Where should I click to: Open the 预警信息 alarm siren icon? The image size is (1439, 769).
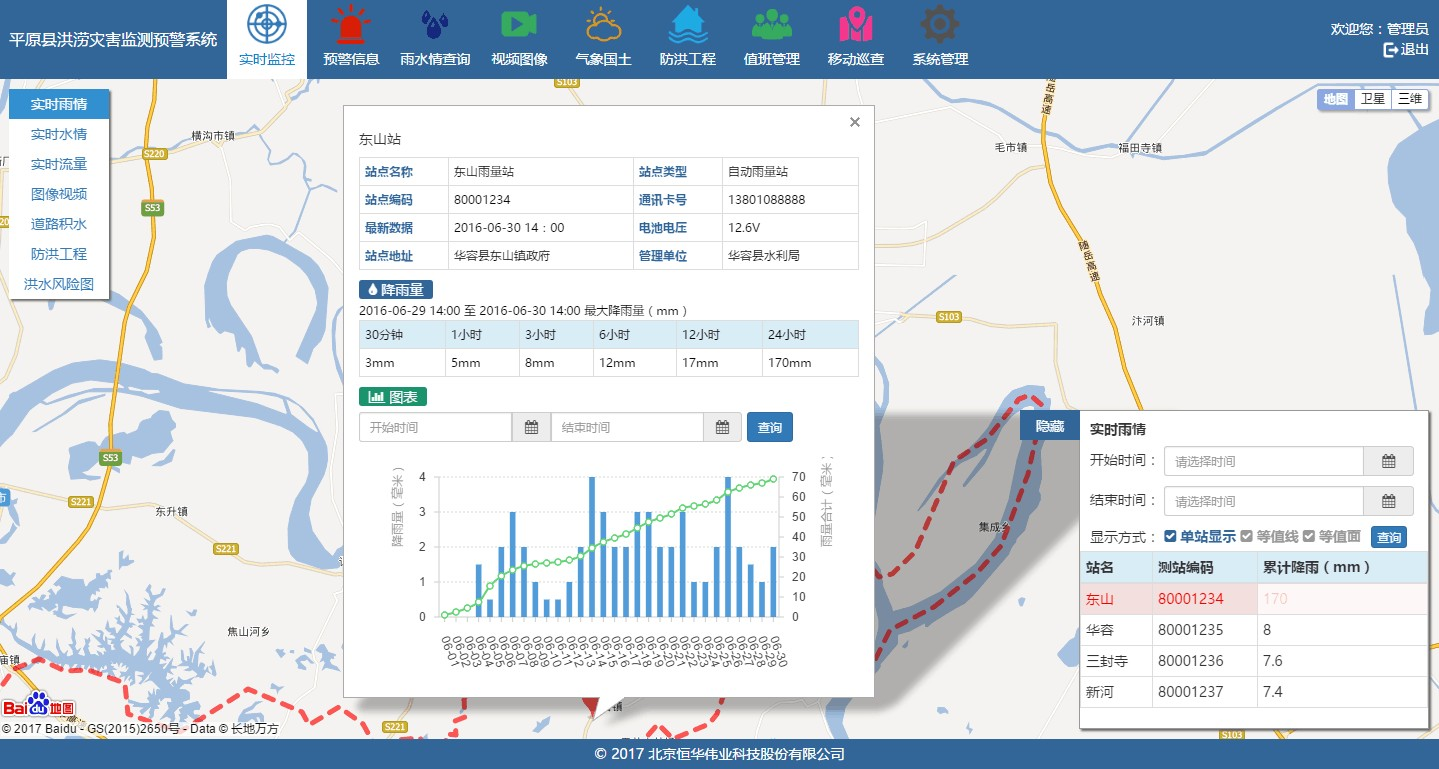pos(351,26)
